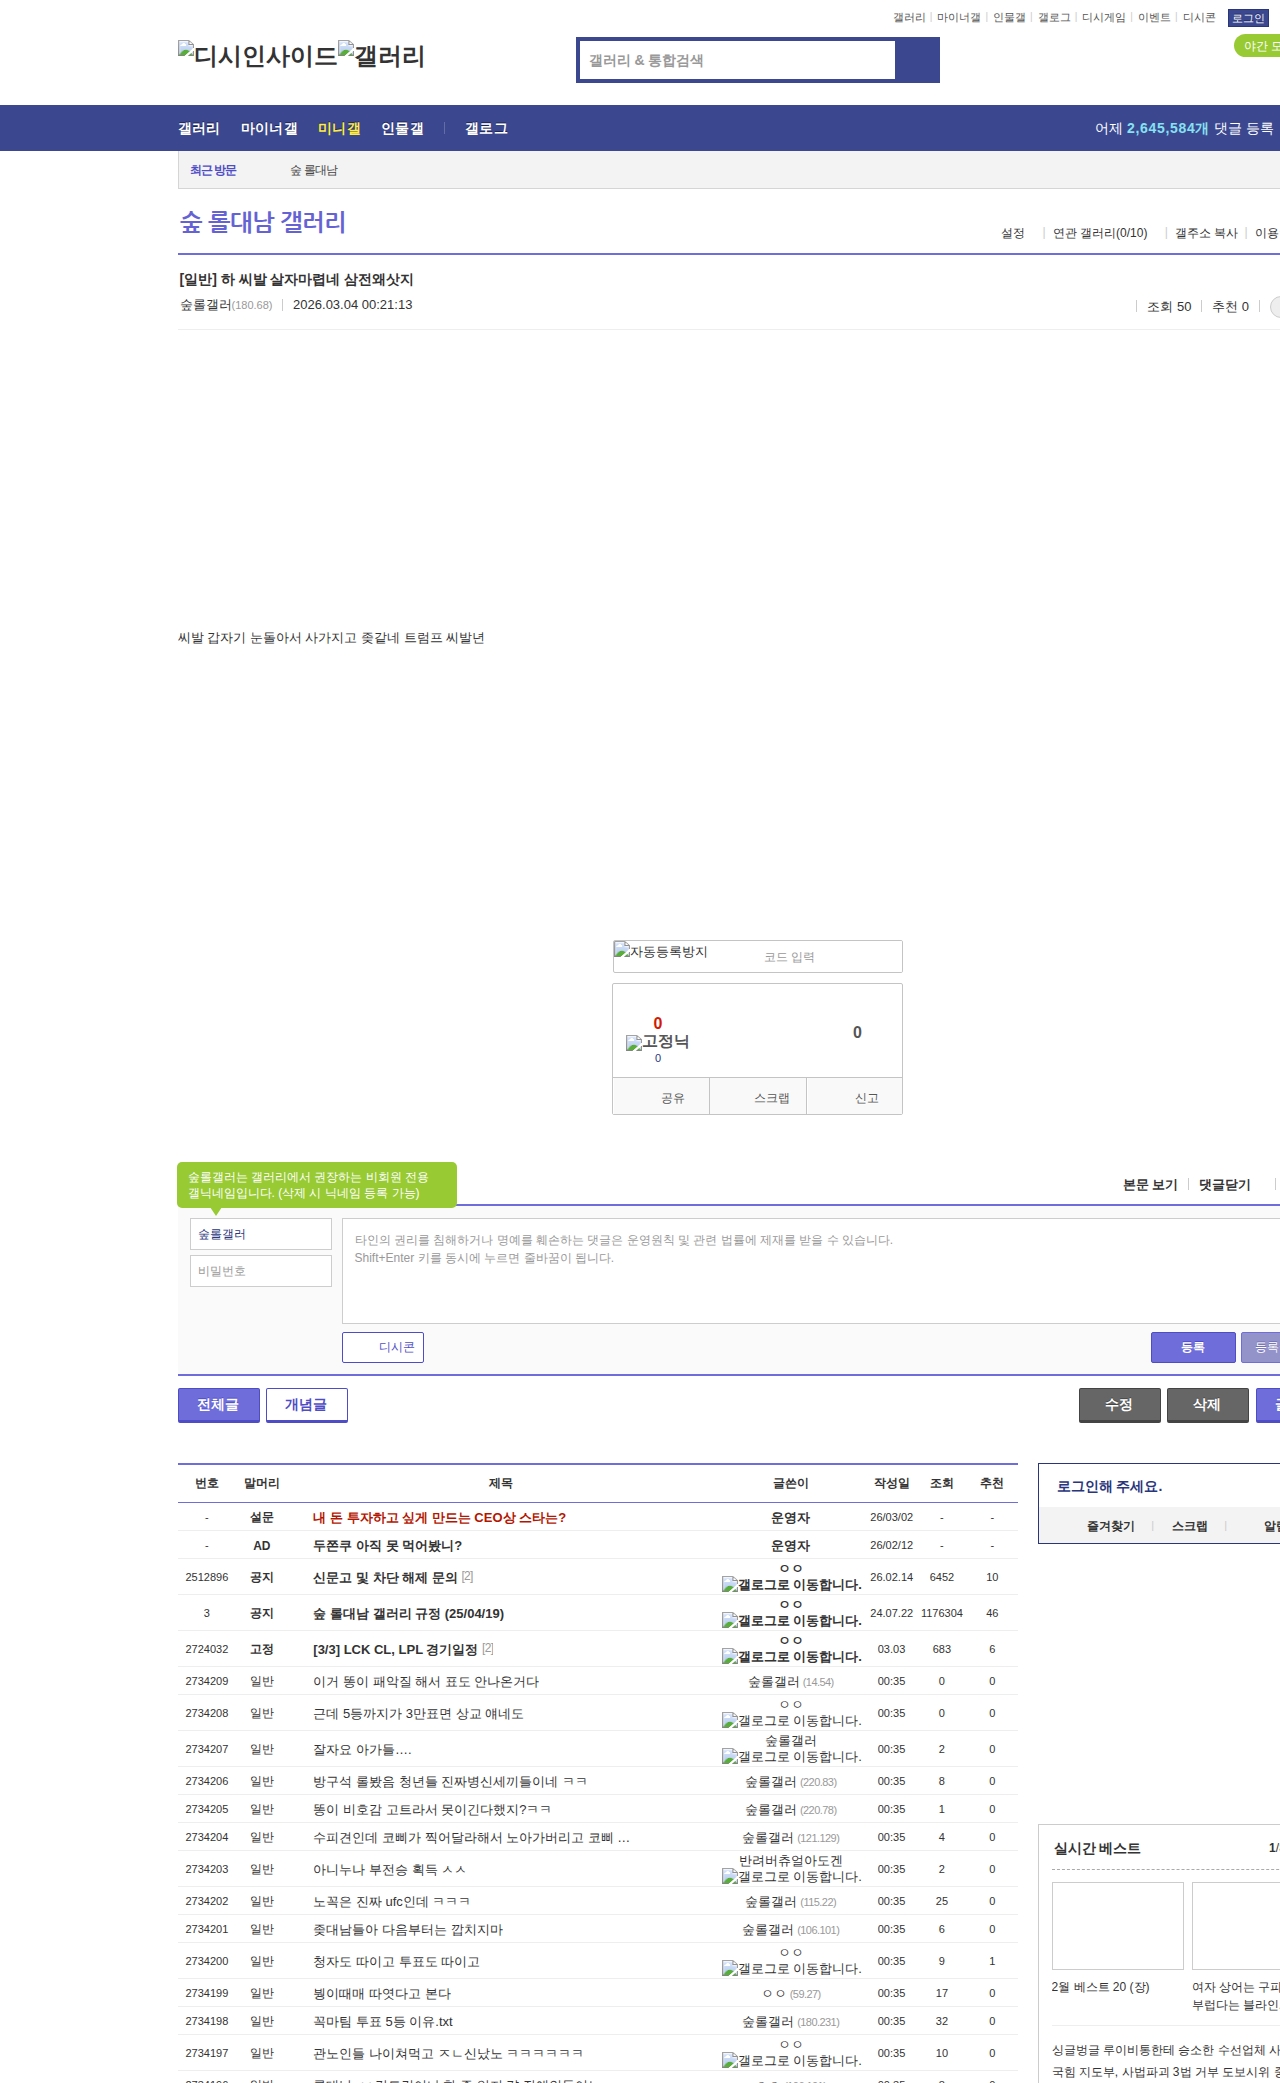Click 로그인 button in top utility links
This screenshot has width=1280, height=2083.
point(1248,18)
